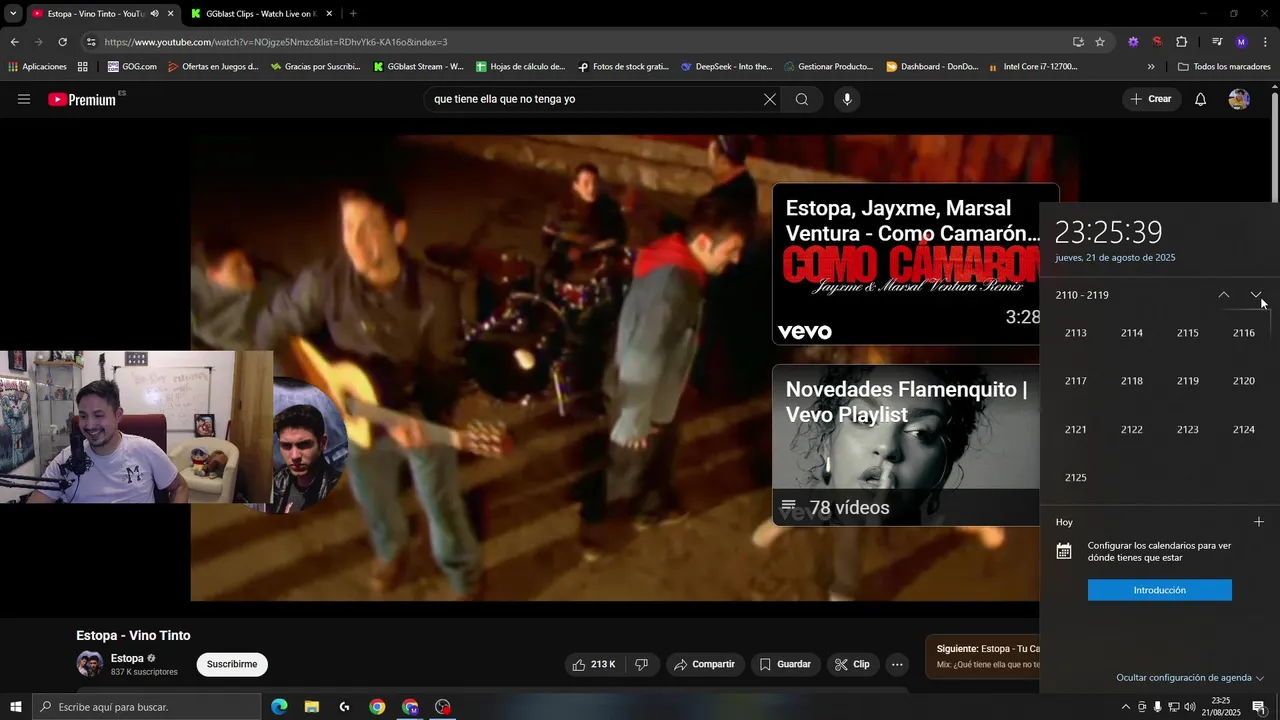Viewport: 1280px width, 720px height.
Task: Click the Windows taskbar search box
Action: point(146,707)
